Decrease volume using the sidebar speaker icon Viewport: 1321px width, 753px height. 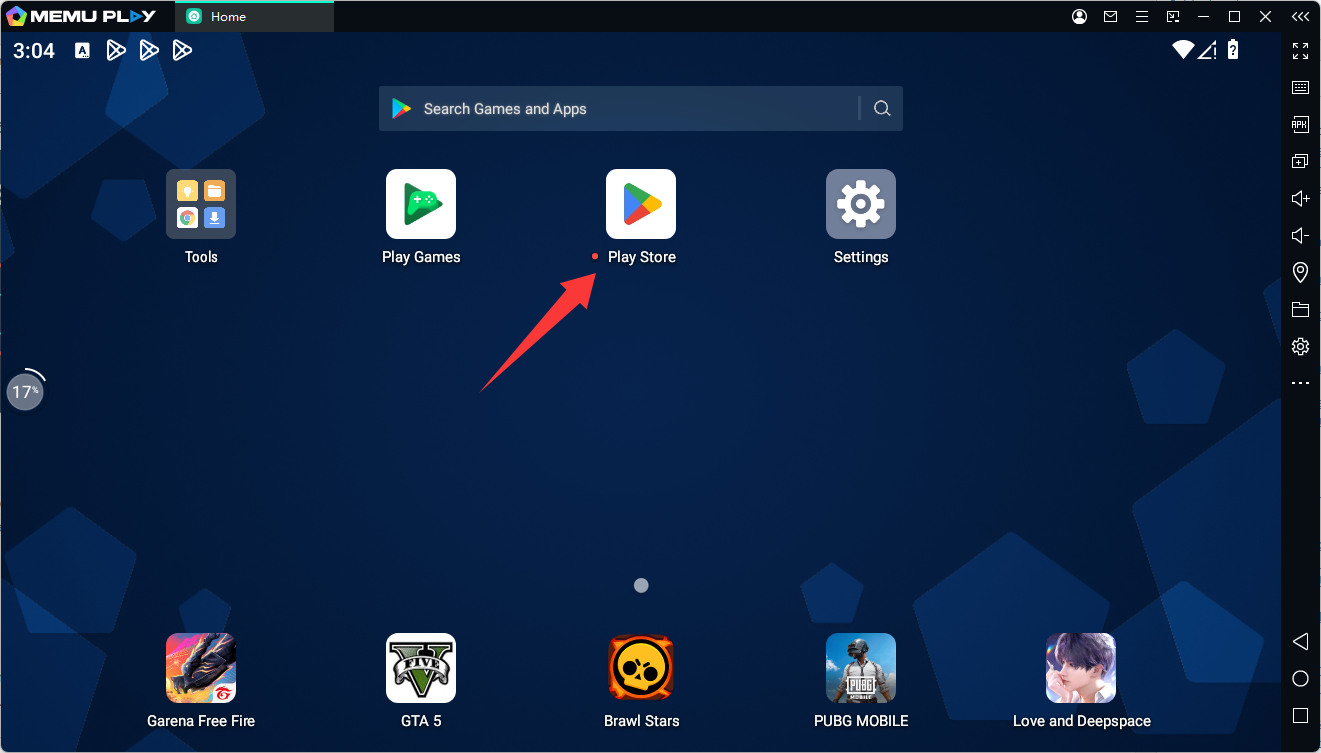1300,235
